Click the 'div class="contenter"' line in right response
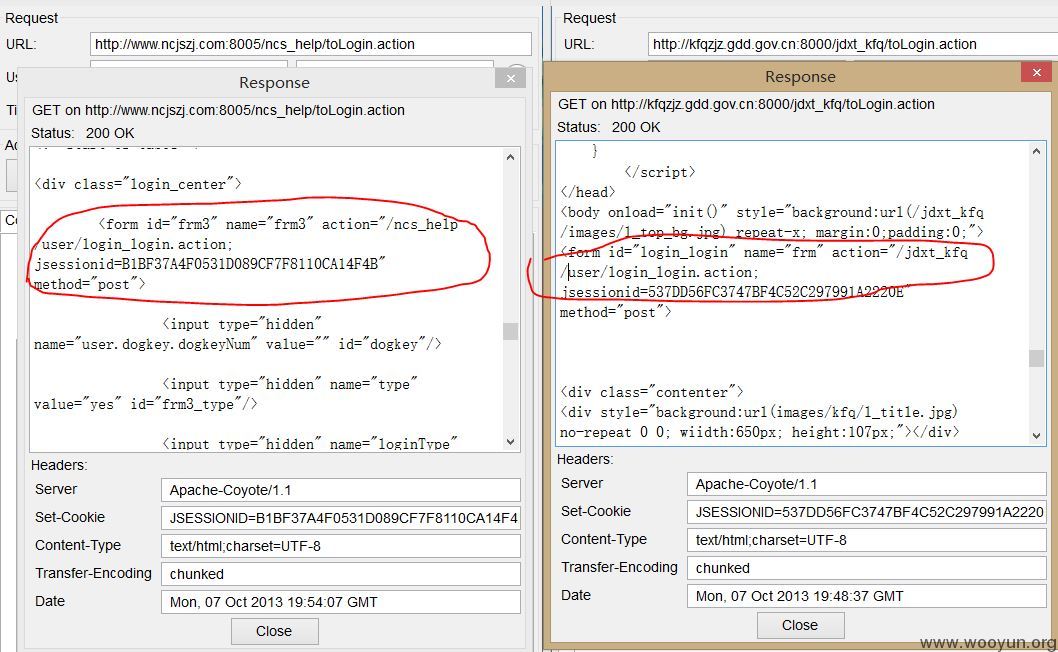The image size is (1058, 652). click(652, 392)
